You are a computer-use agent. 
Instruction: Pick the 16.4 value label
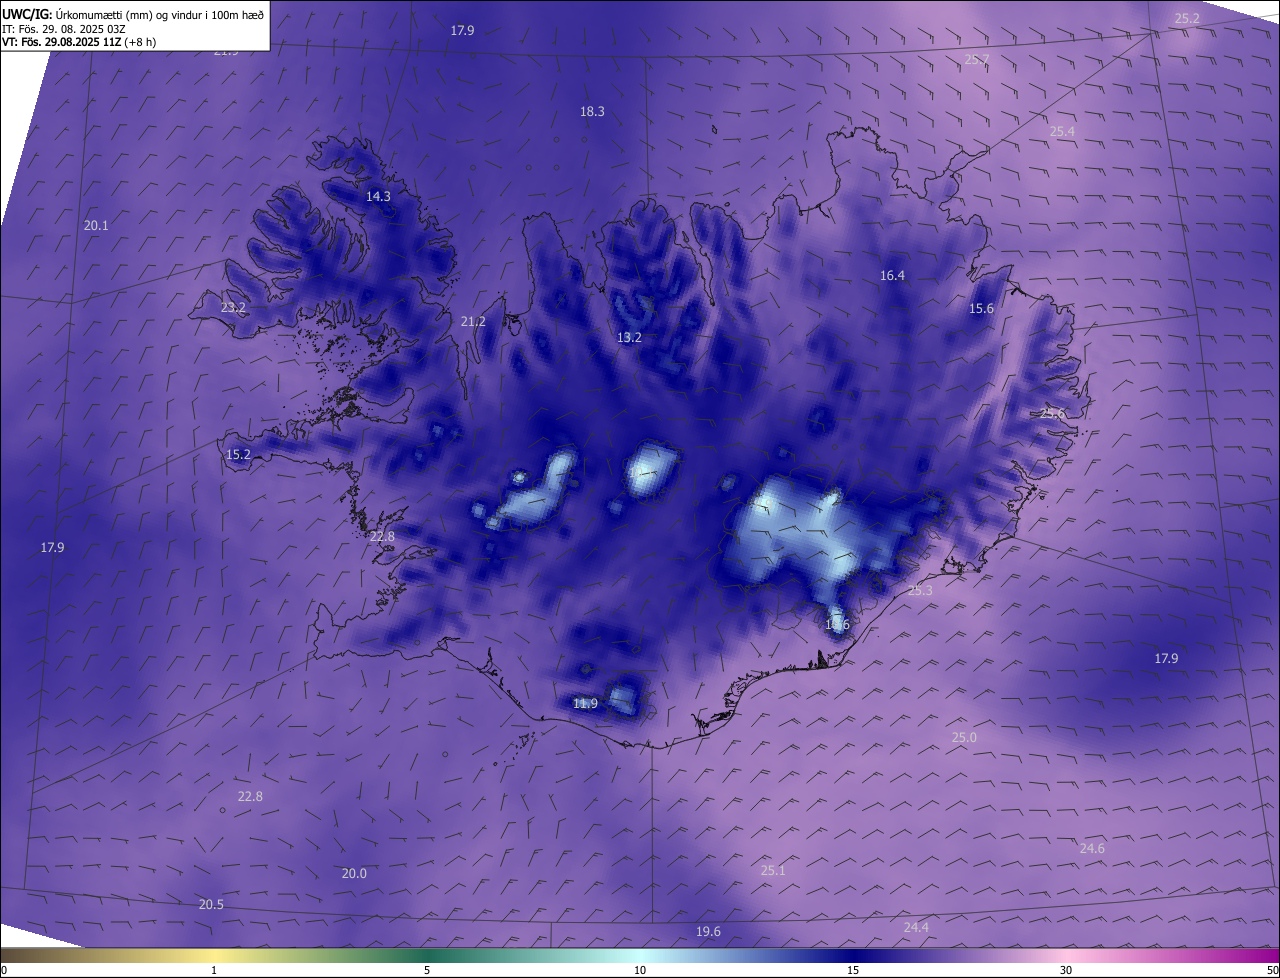(892, 275)
